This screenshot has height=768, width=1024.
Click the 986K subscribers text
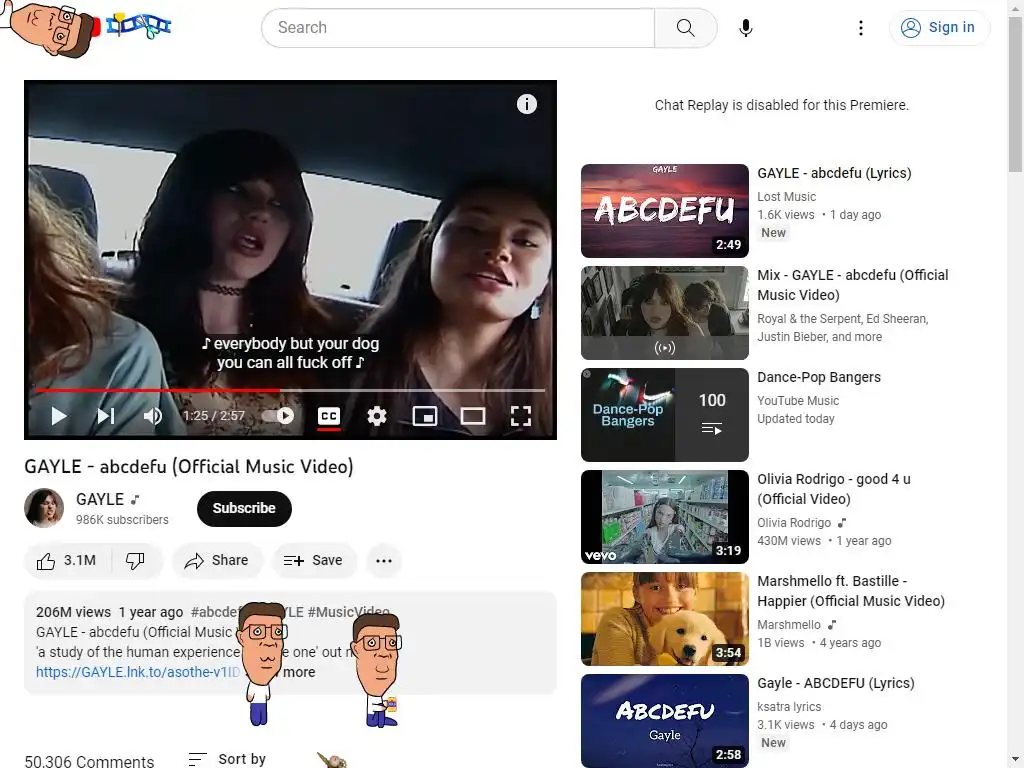coord(122,520)
